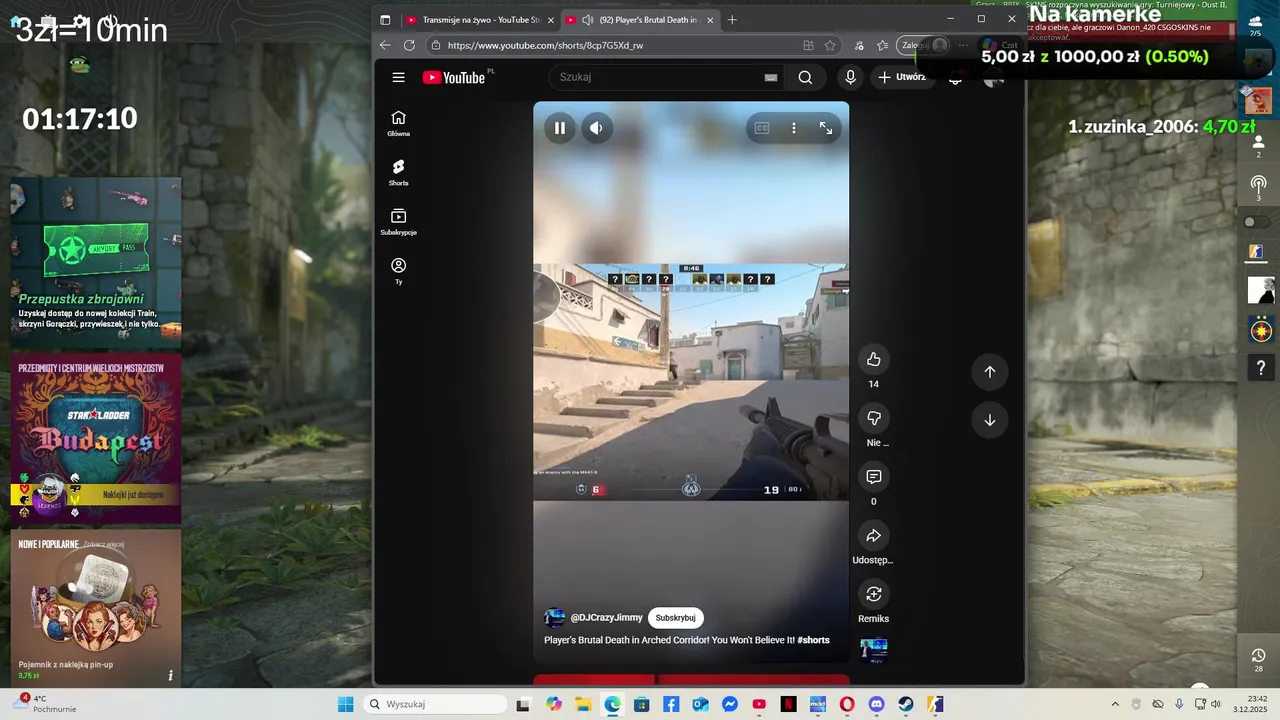Pause the YouTube Short playback
This screenshot has height=720, width=1280.
coord(560,128)
